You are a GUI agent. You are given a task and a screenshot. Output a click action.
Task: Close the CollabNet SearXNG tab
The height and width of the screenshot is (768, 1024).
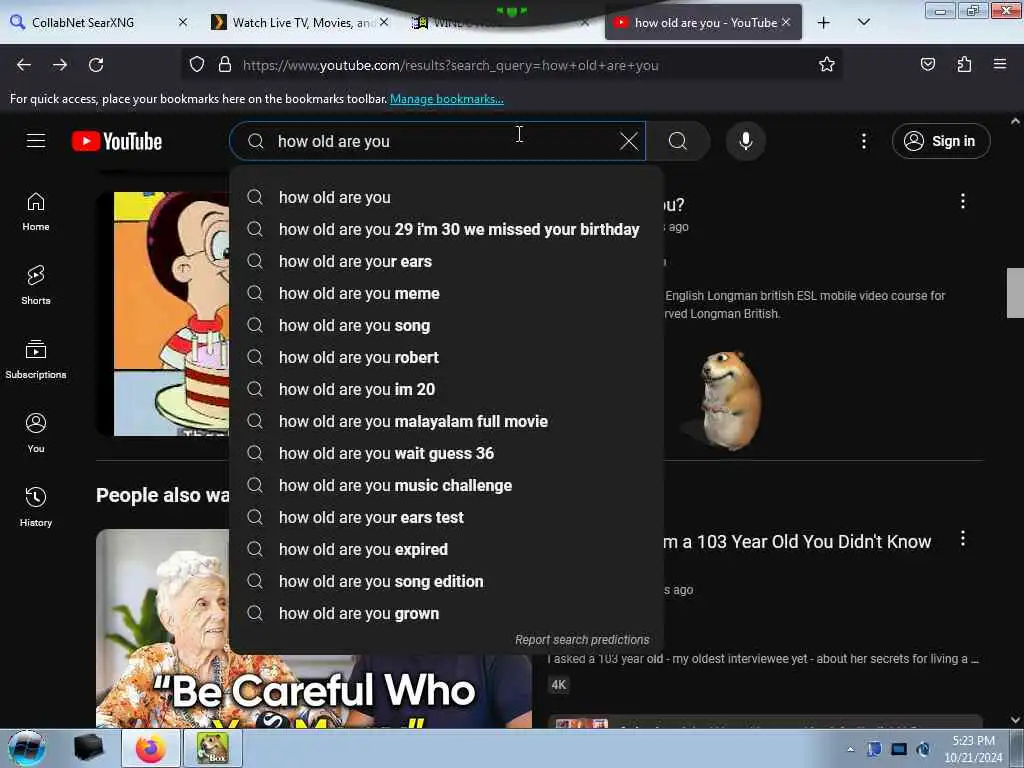click(x=183, y=23)
